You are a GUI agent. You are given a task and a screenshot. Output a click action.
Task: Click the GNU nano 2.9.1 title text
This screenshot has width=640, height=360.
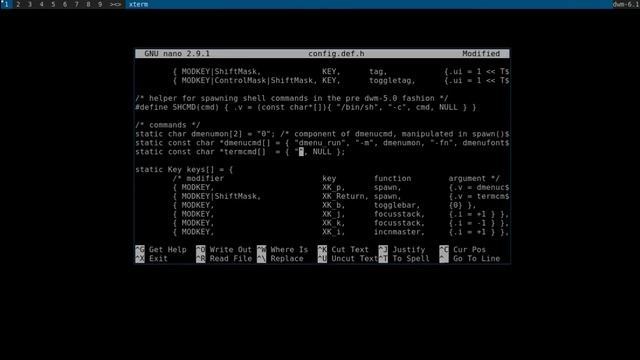point(177,53)
